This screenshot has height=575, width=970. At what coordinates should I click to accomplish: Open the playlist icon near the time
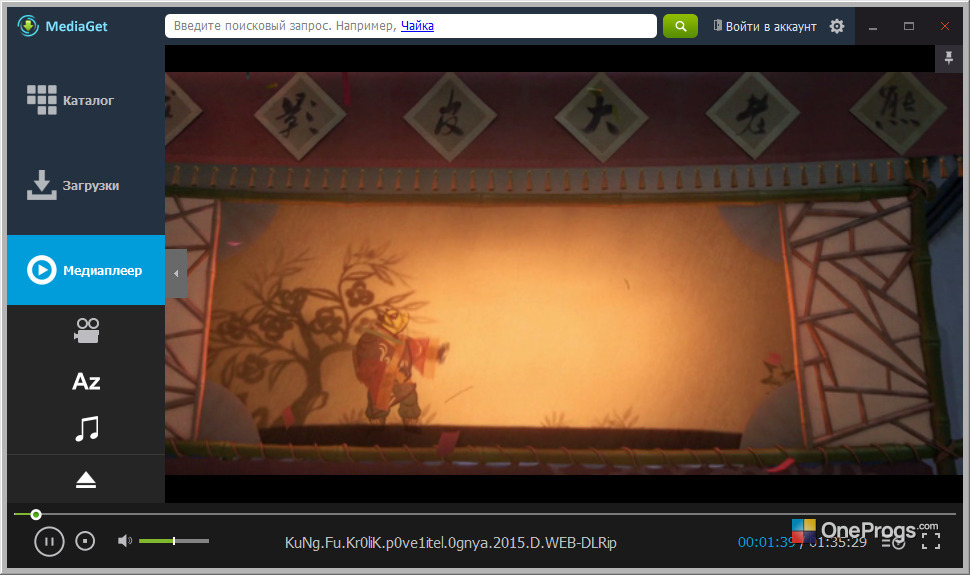click(x=894, y=543)
